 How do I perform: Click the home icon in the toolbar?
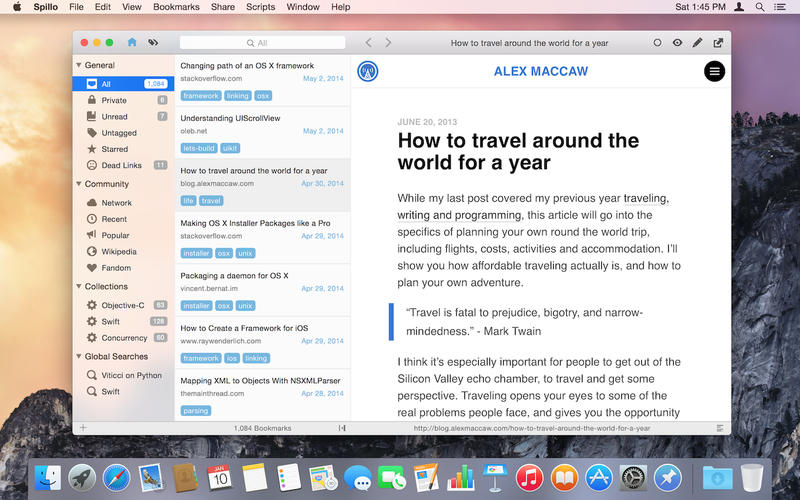pyautogui.click(x=132, y=43)
